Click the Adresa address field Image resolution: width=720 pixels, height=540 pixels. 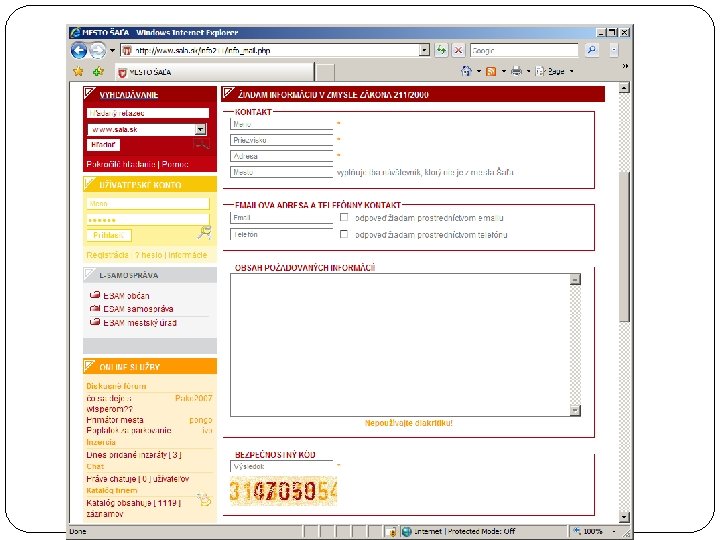point(281,156)
